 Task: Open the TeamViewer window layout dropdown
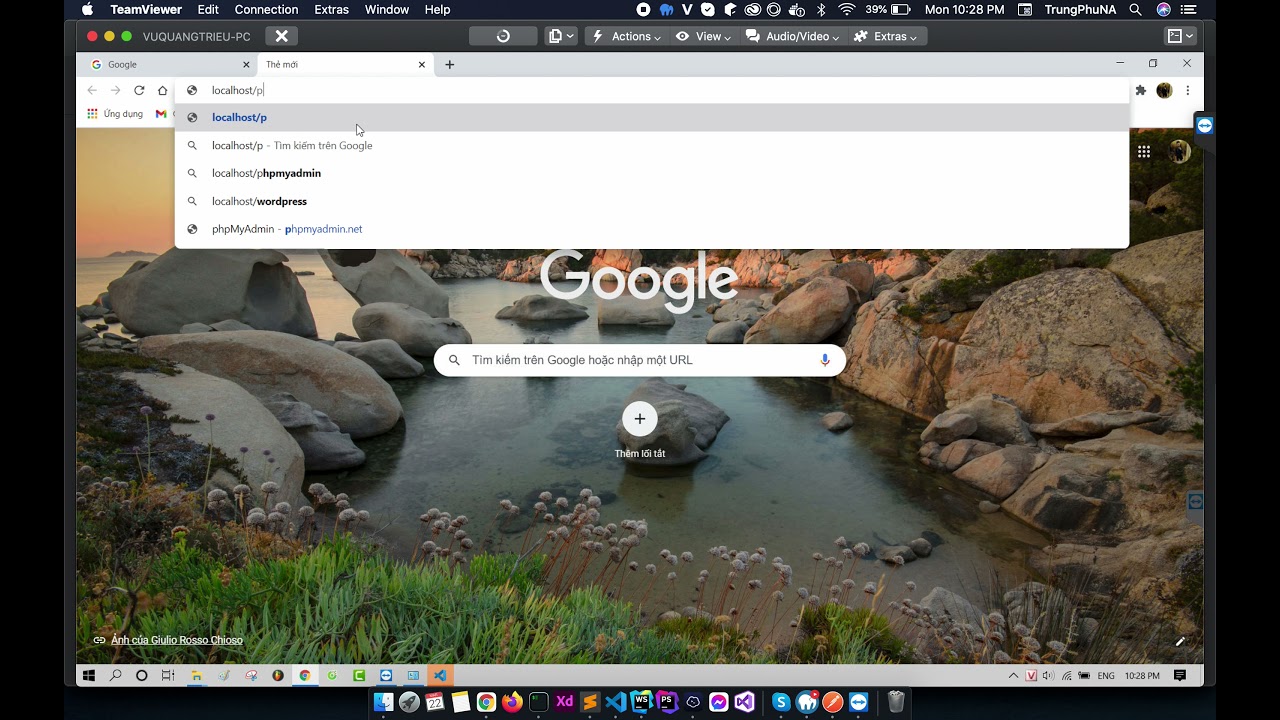click(1181, 36)
